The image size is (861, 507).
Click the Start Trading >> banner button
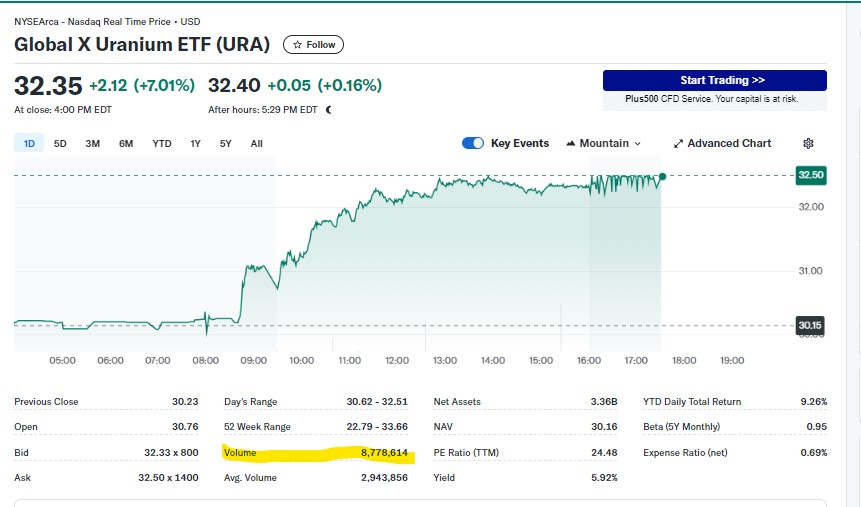(x=714, y=80)
